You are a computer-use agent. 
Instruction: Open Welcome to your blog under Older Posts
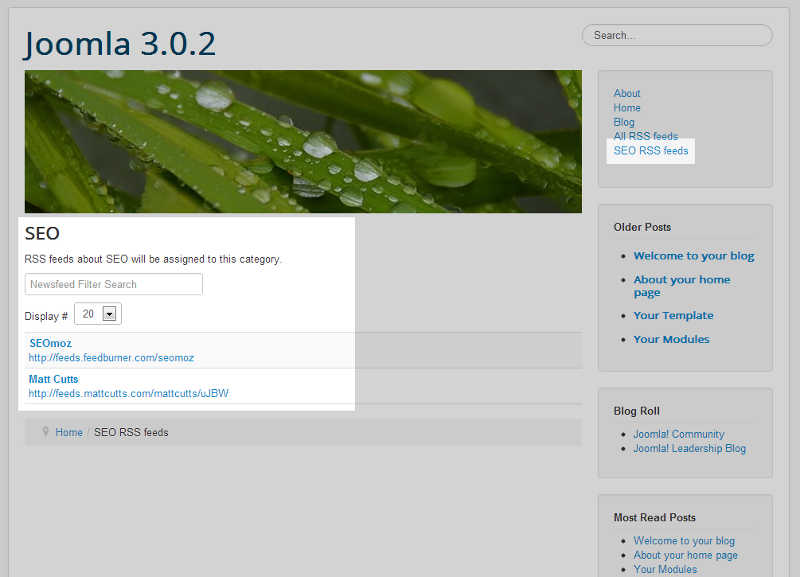pyautogui.click(x=694, y=256)
